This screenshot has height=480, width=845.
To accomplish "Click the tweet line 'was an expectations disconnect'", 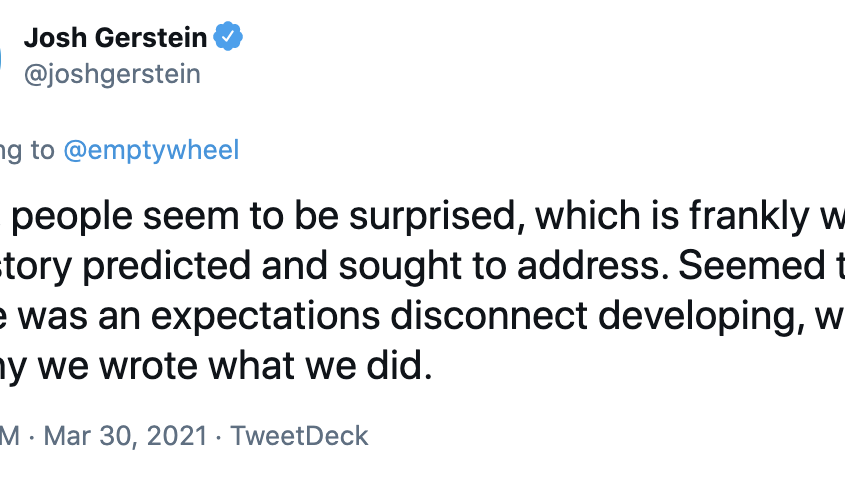I will [x=422, y=316].
